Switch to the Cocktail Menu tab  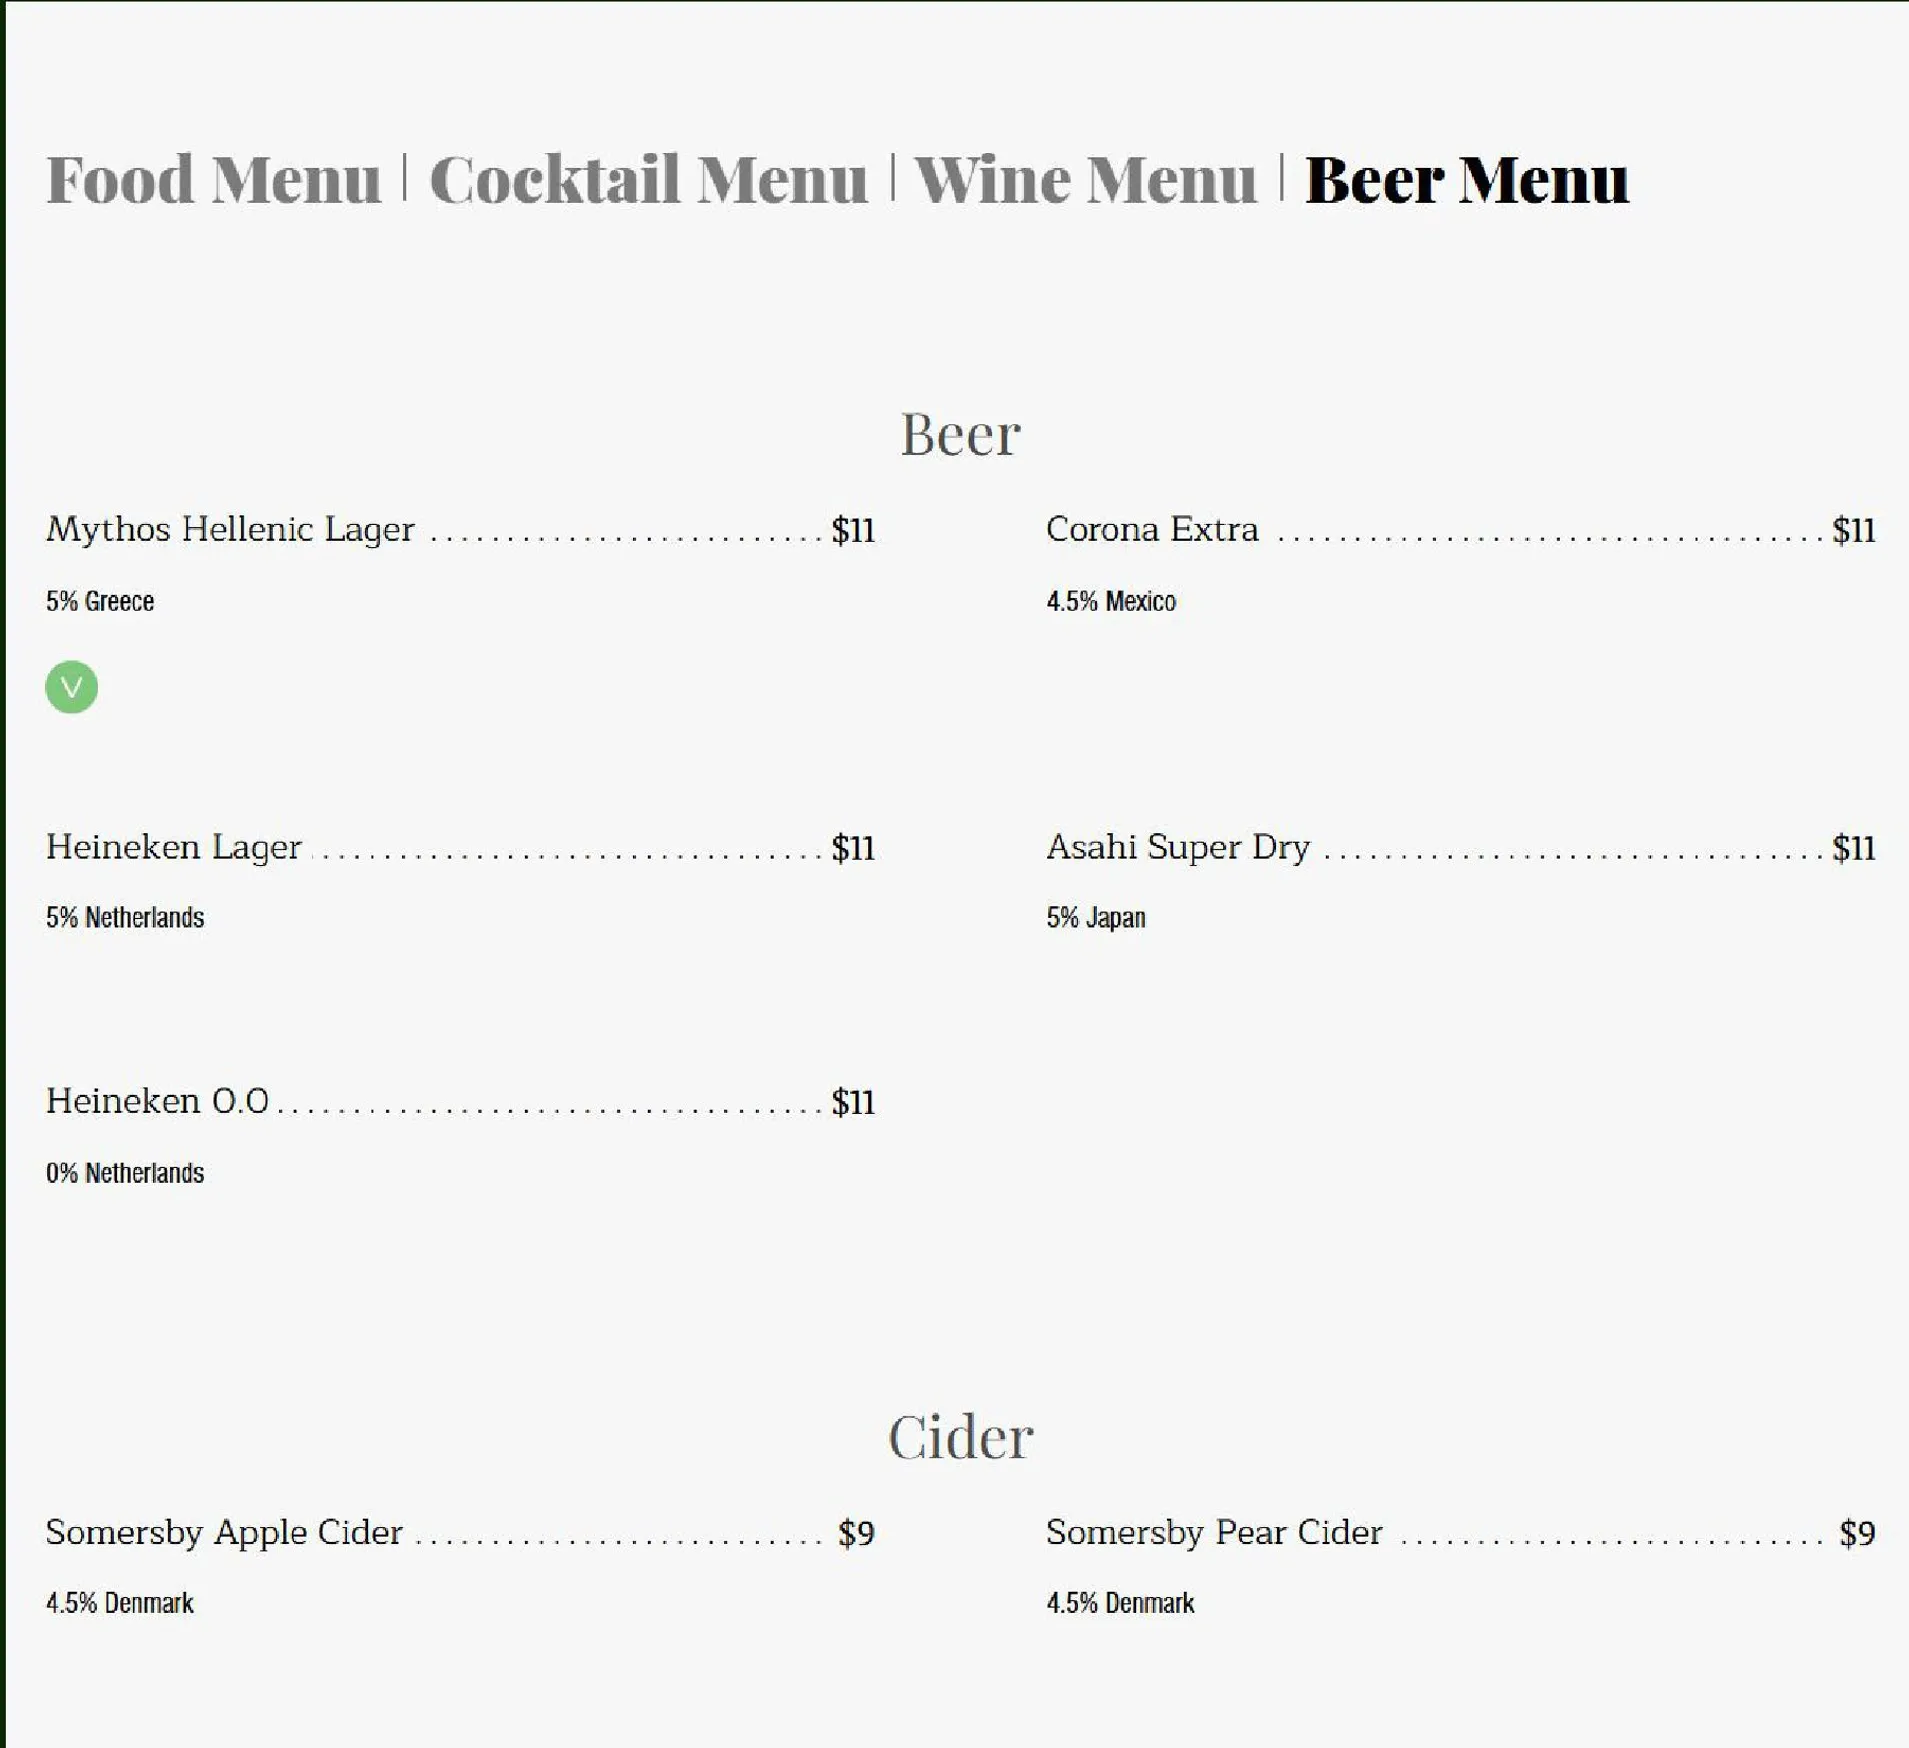point(649,180)
